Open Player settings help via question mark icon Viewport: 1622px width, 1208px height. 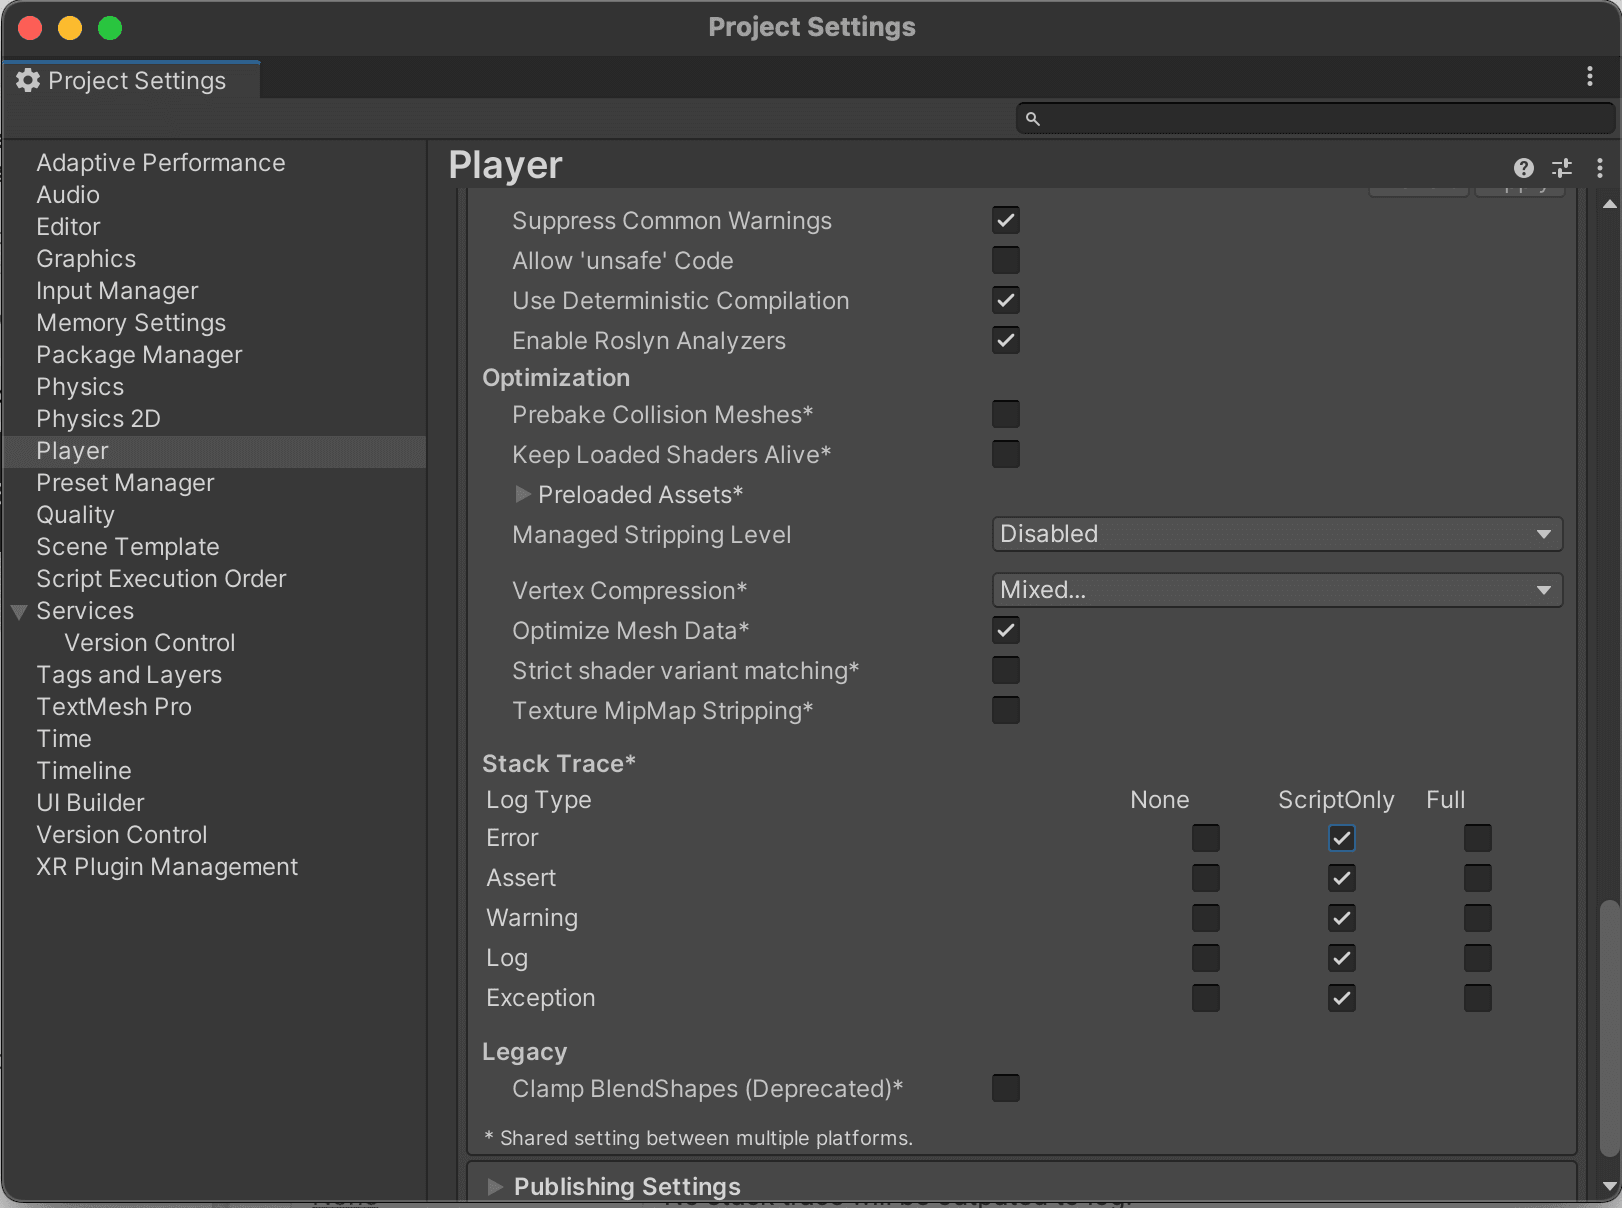(x=1523, y=168)
